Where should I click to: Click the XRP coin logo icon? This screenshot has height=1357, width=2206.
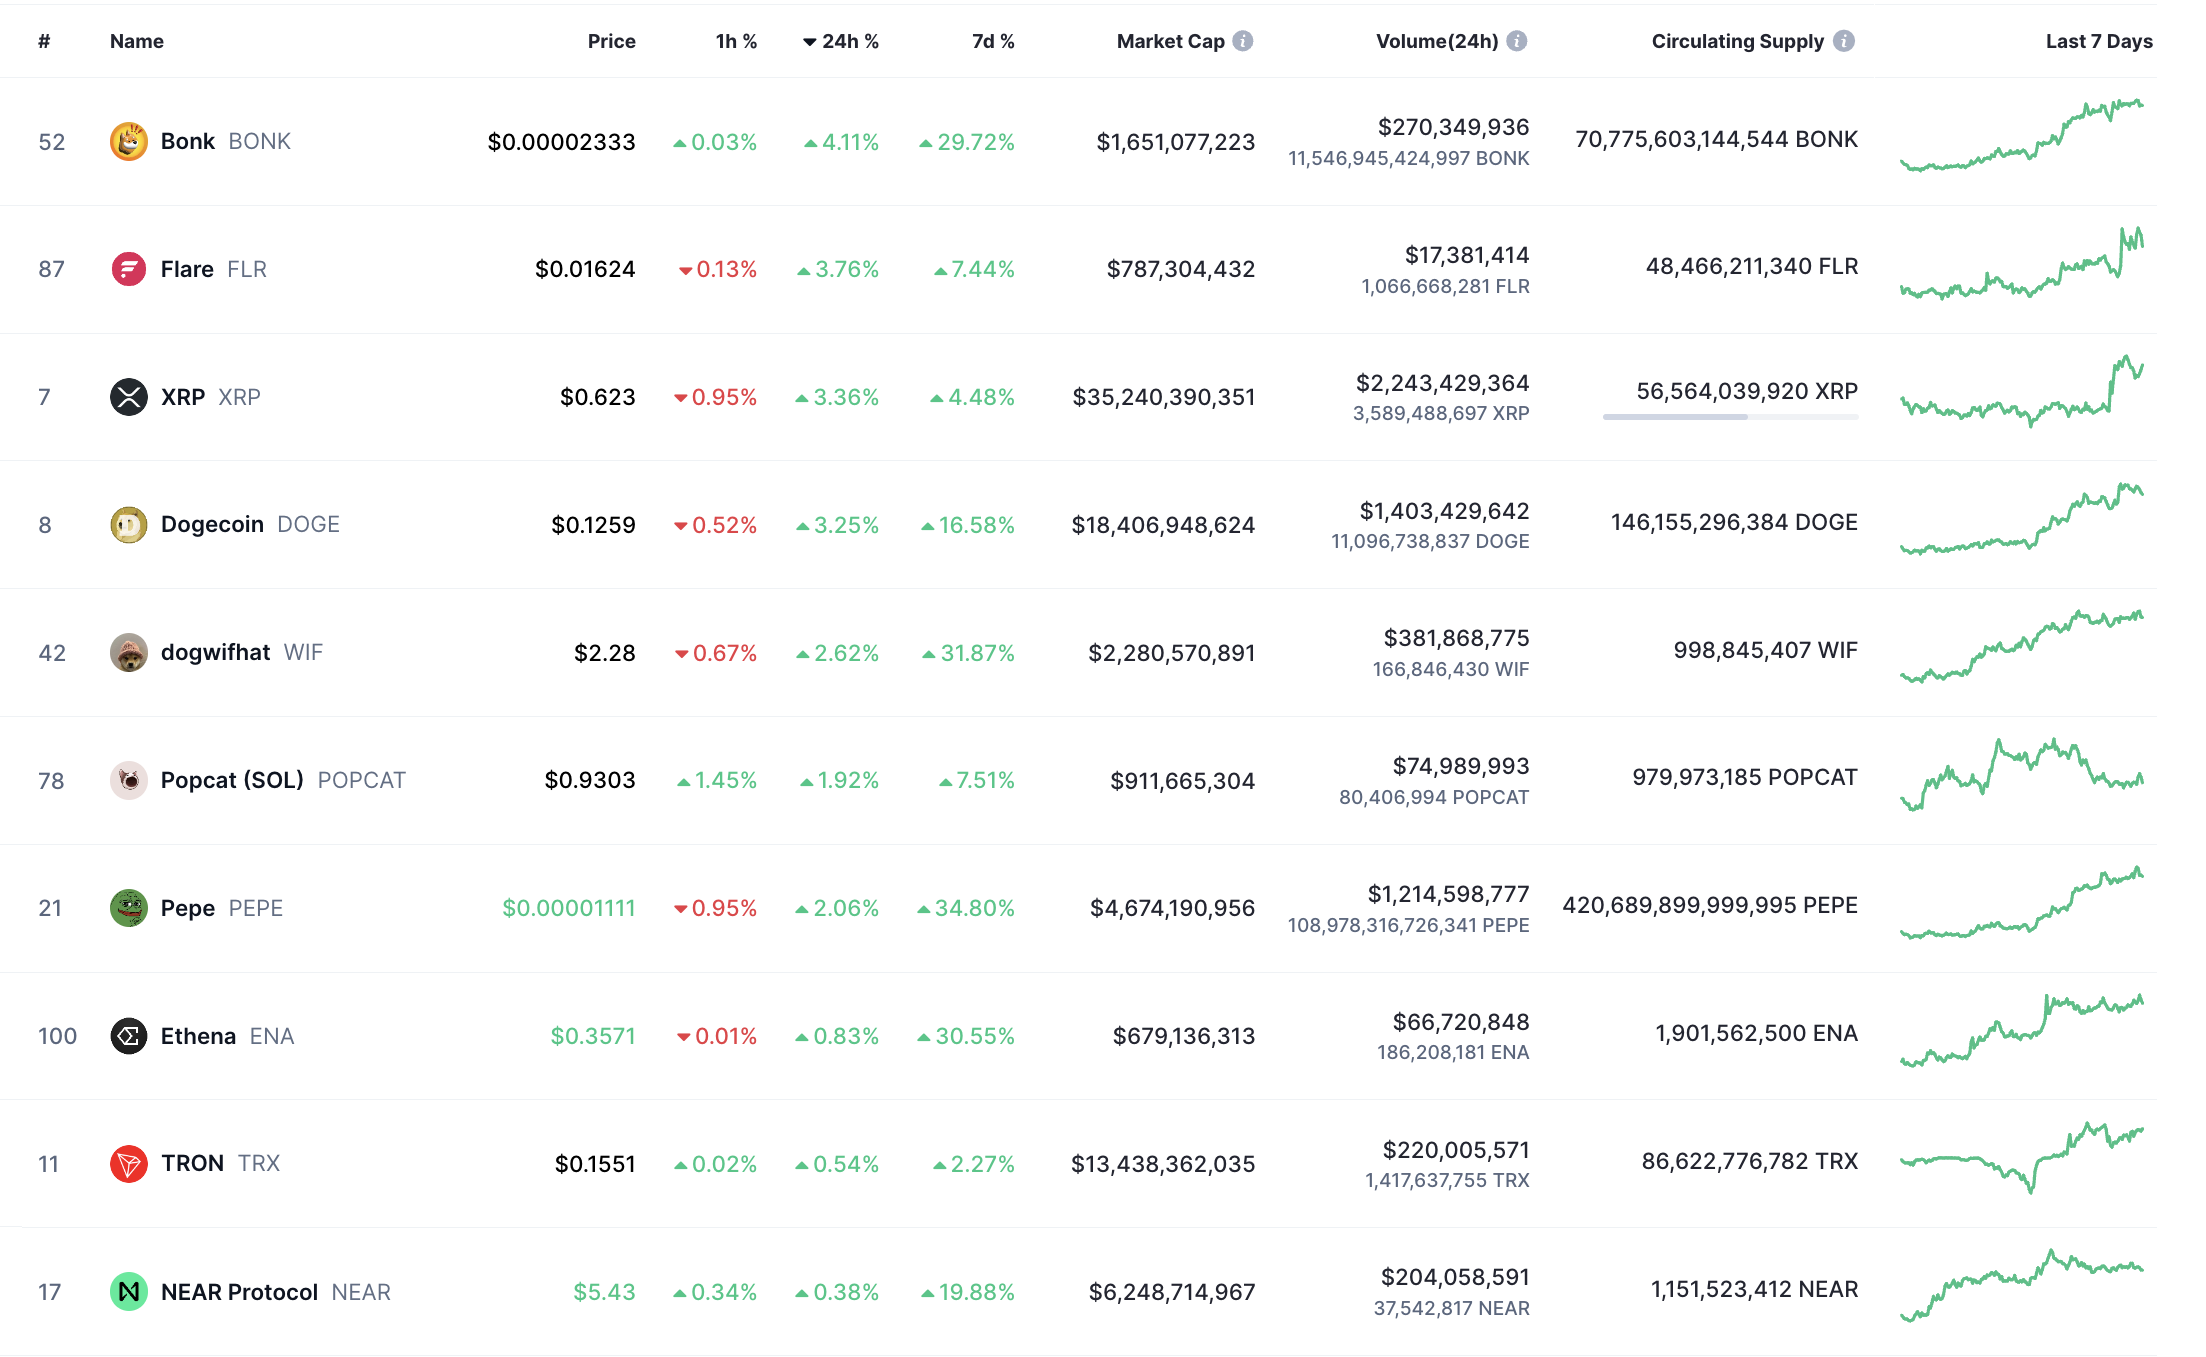click(x=128, y=397)
